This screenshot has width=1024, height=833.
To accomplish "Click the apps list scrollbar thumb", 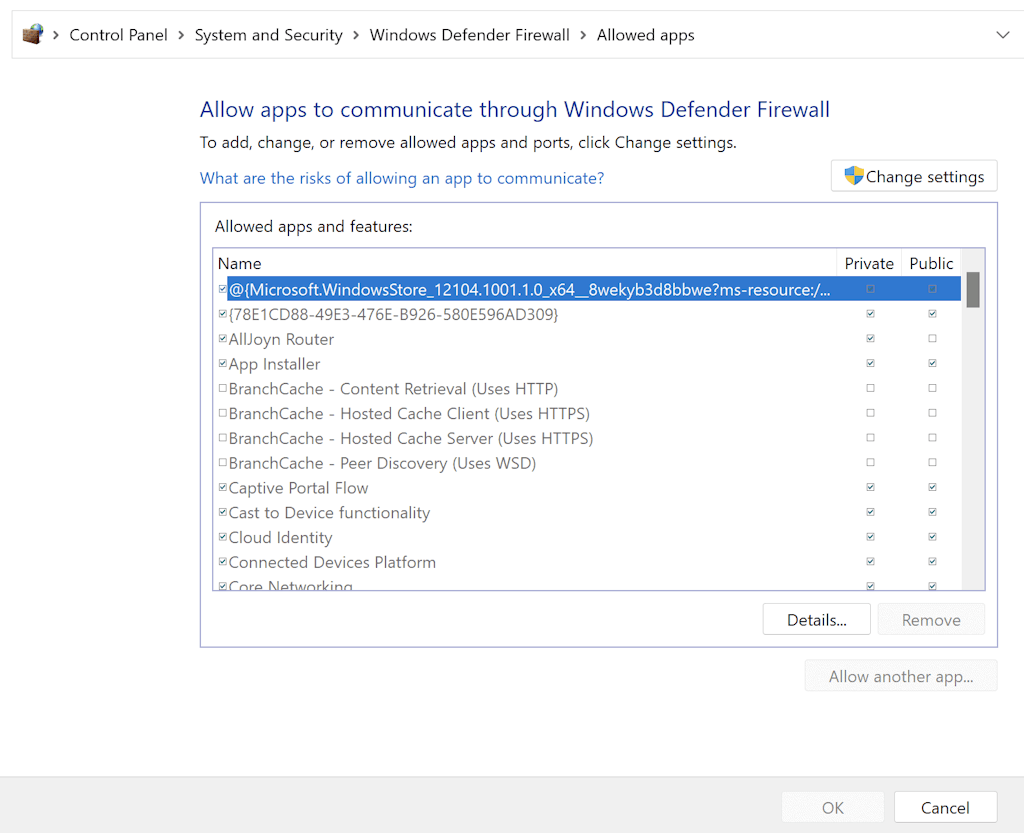I will click(973, 289).
